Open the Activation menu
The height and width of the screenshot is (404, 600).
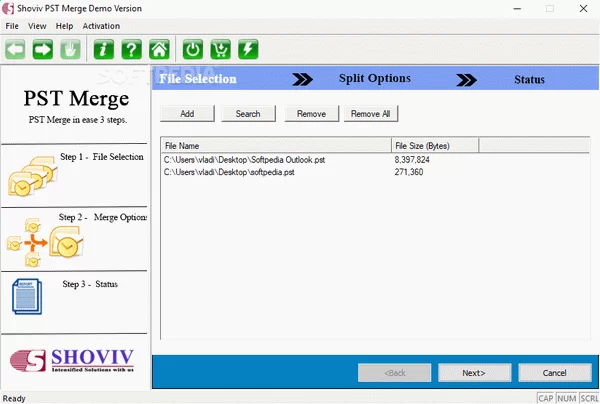[x=101, y=26]
